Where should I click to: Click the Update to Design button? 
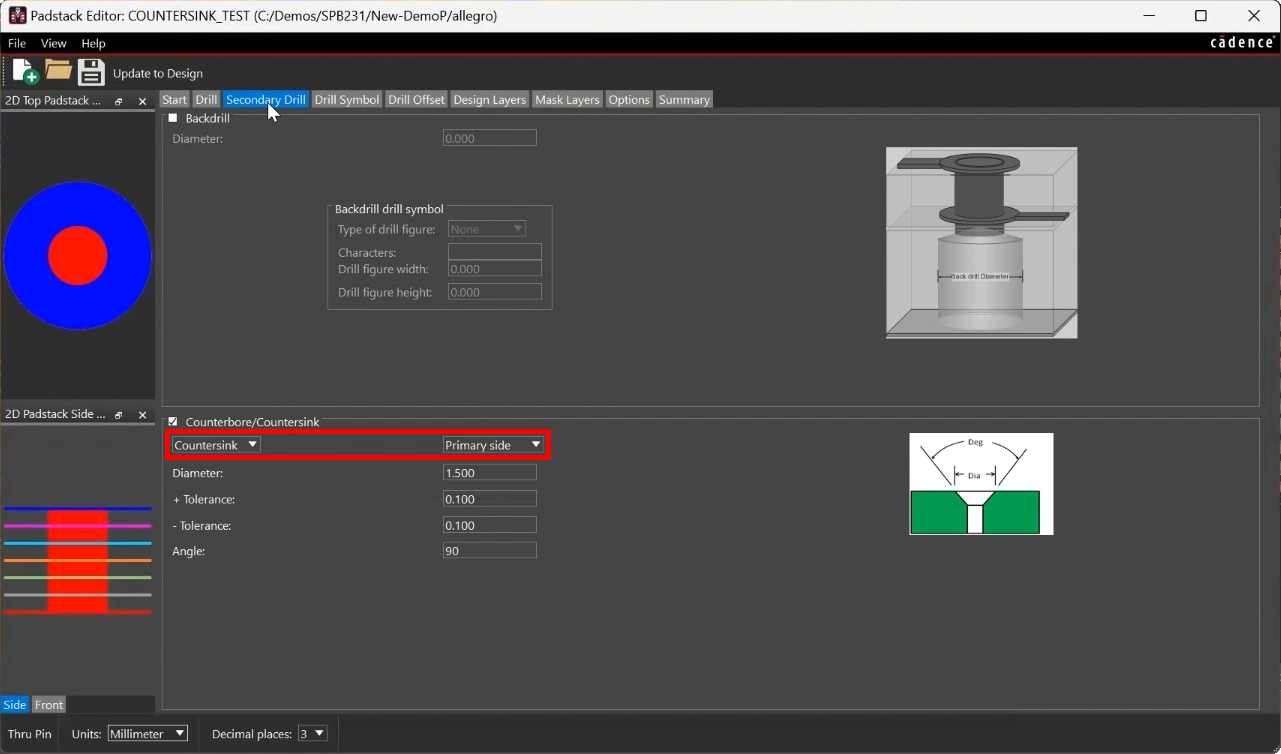coord(158,72)
